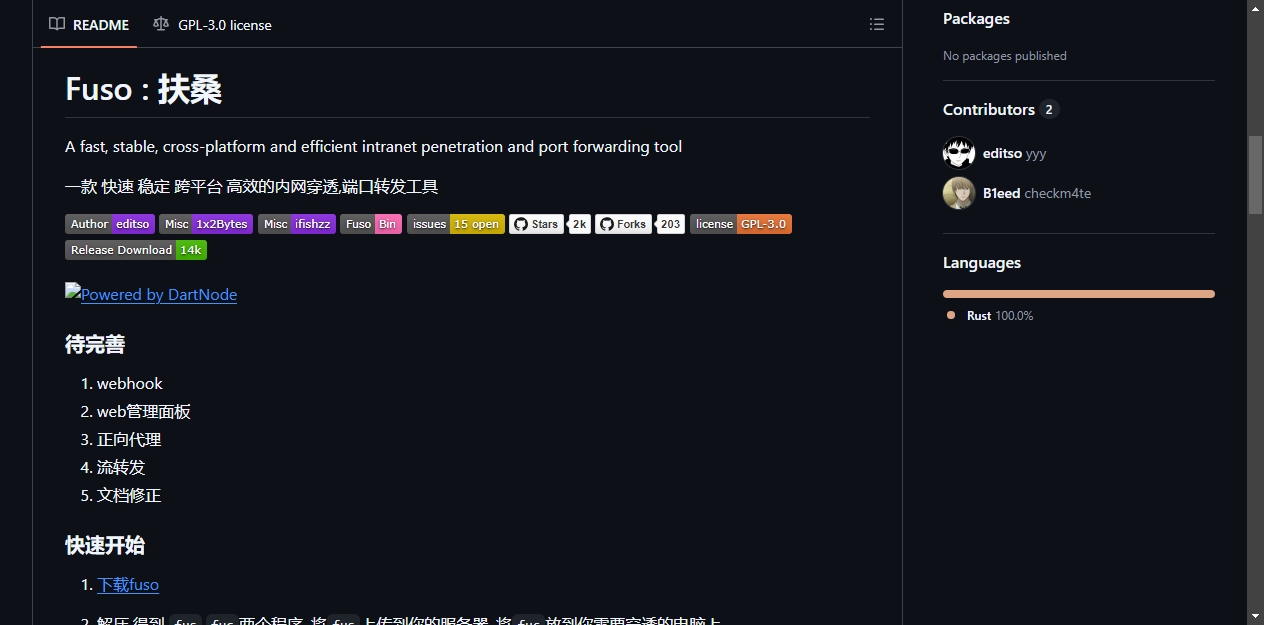Click the orange Rust color dot
Screen dimensions: 1264x625
tap(951, 315)
